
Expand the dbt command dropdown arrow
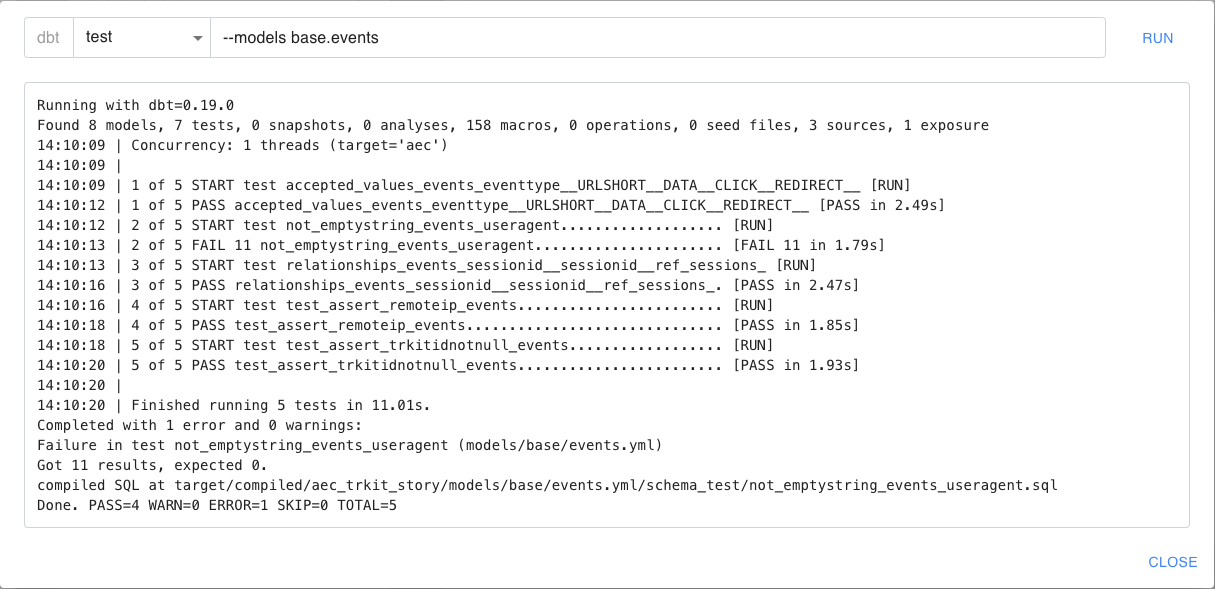click(x=197, y=38)
